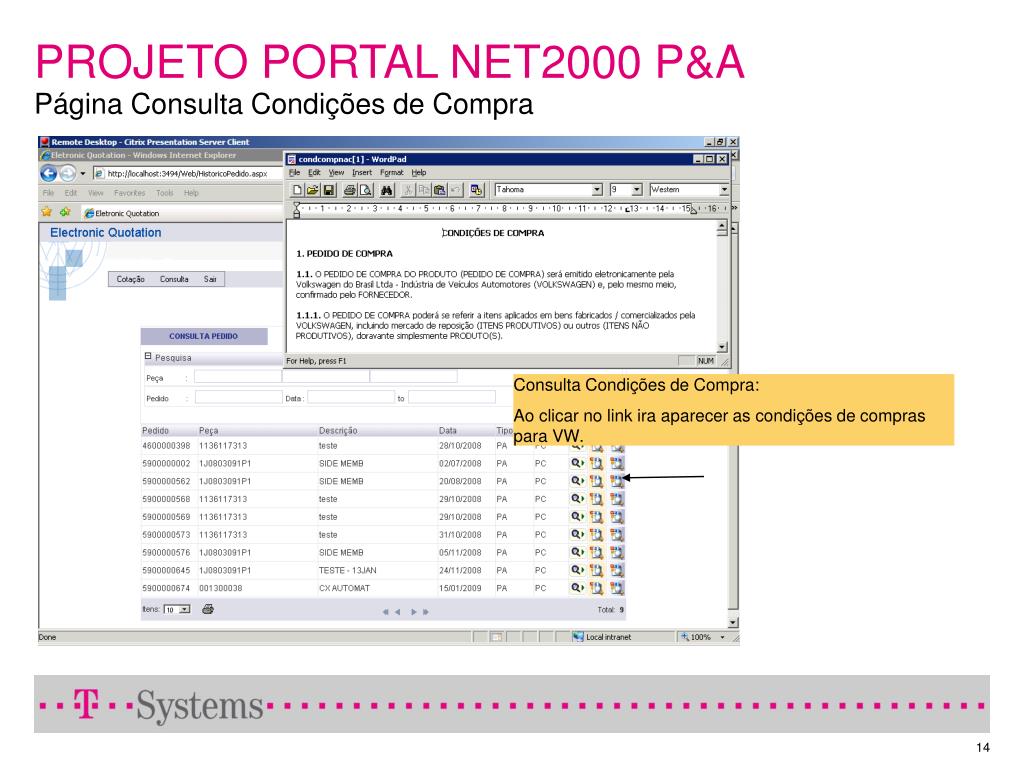Image resolution: width=1024 pixels, height=768 pixels.
Task: Click the Pedido column header
Action: click(x=155, y=431)
